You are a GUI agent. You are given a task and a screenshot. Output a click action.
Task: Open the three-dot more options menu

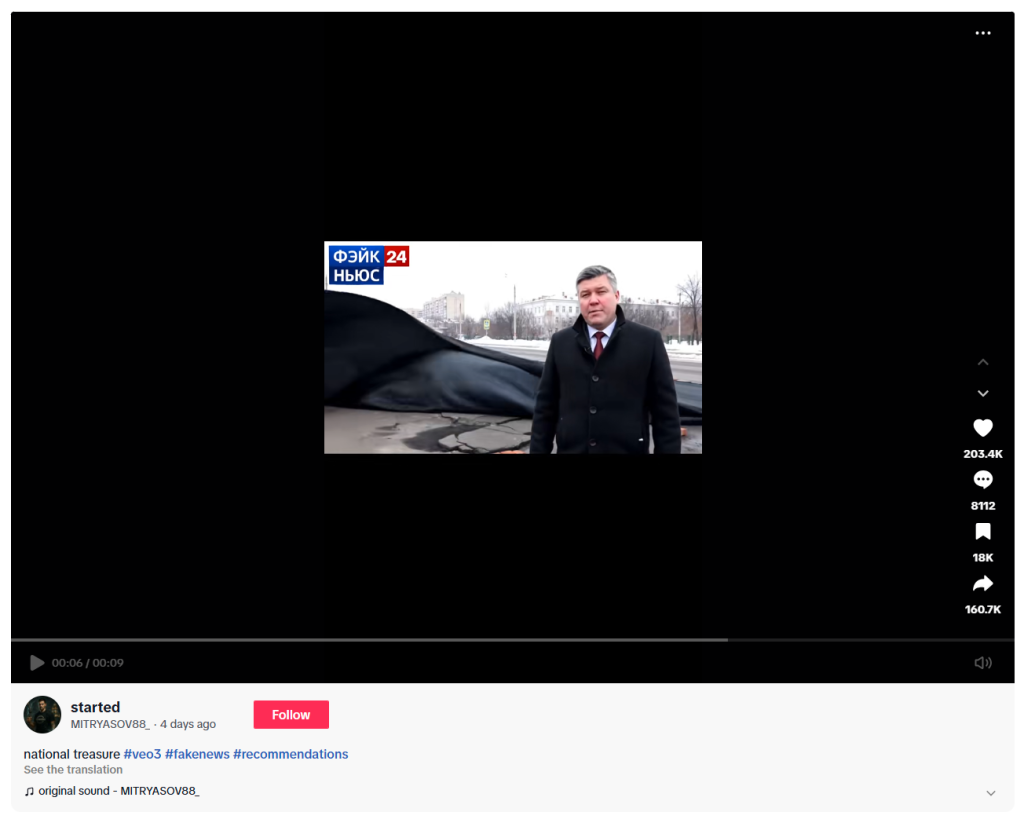(982, 33)
